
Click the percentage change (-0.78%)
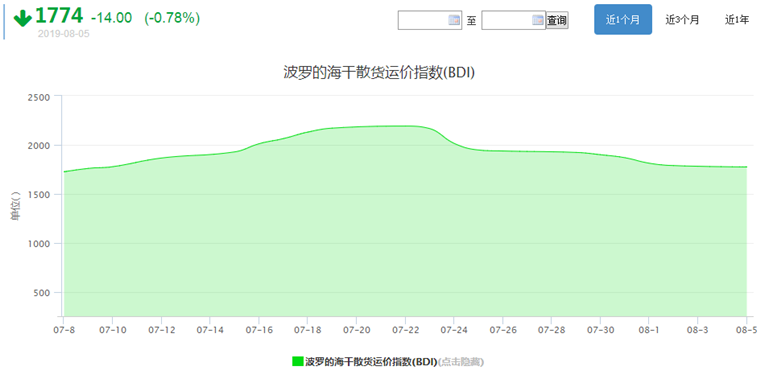tap(172, 18)
